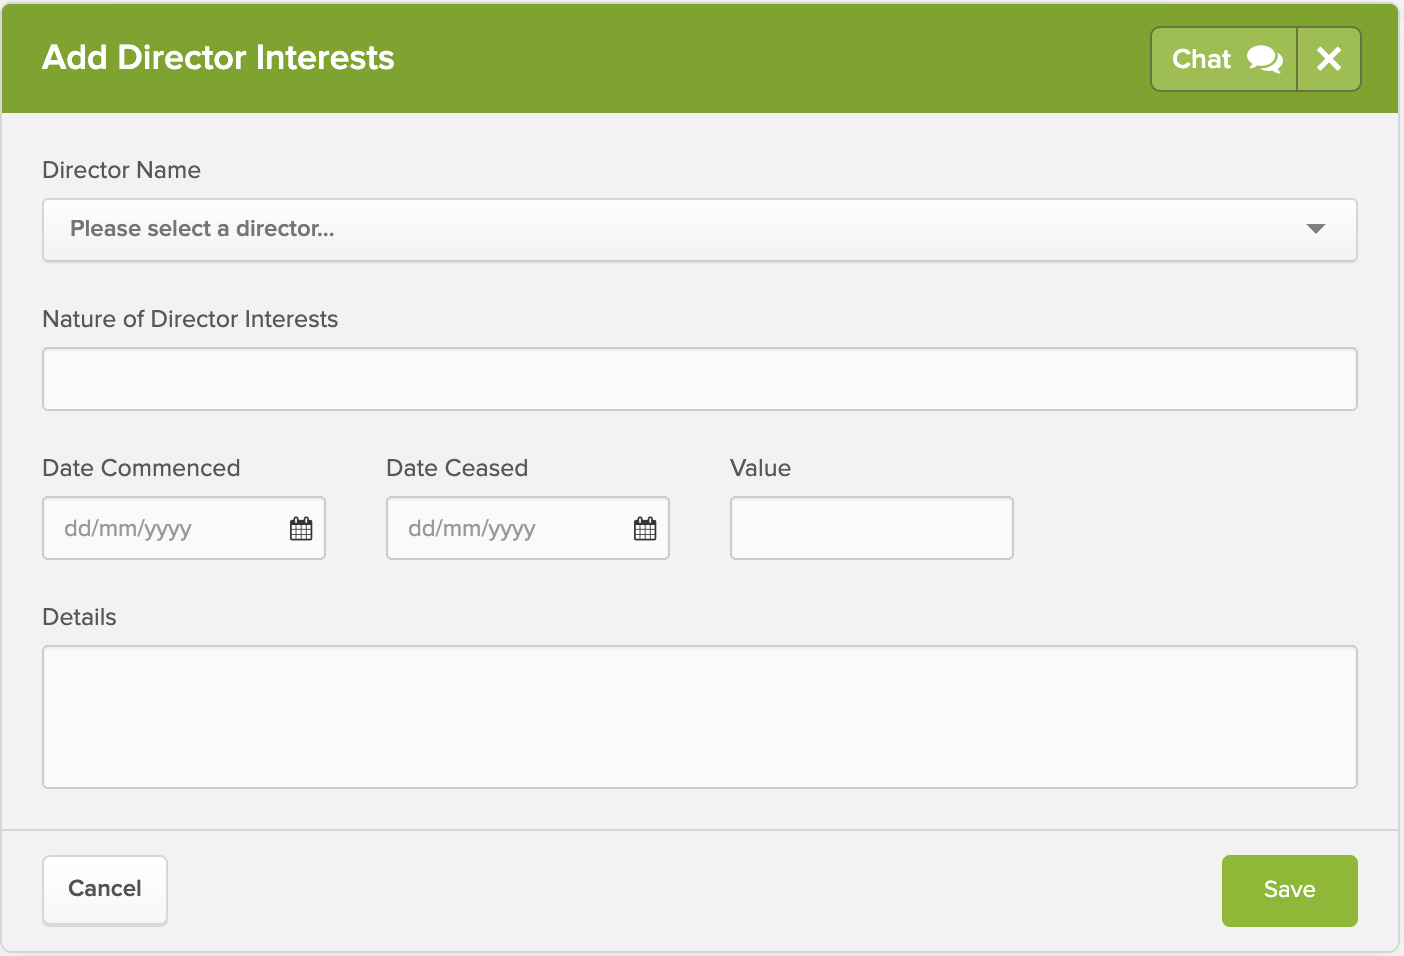Click into the Date Commenced date field
The height and width of the screenshot is (956, 1404).
coord(184,528)
